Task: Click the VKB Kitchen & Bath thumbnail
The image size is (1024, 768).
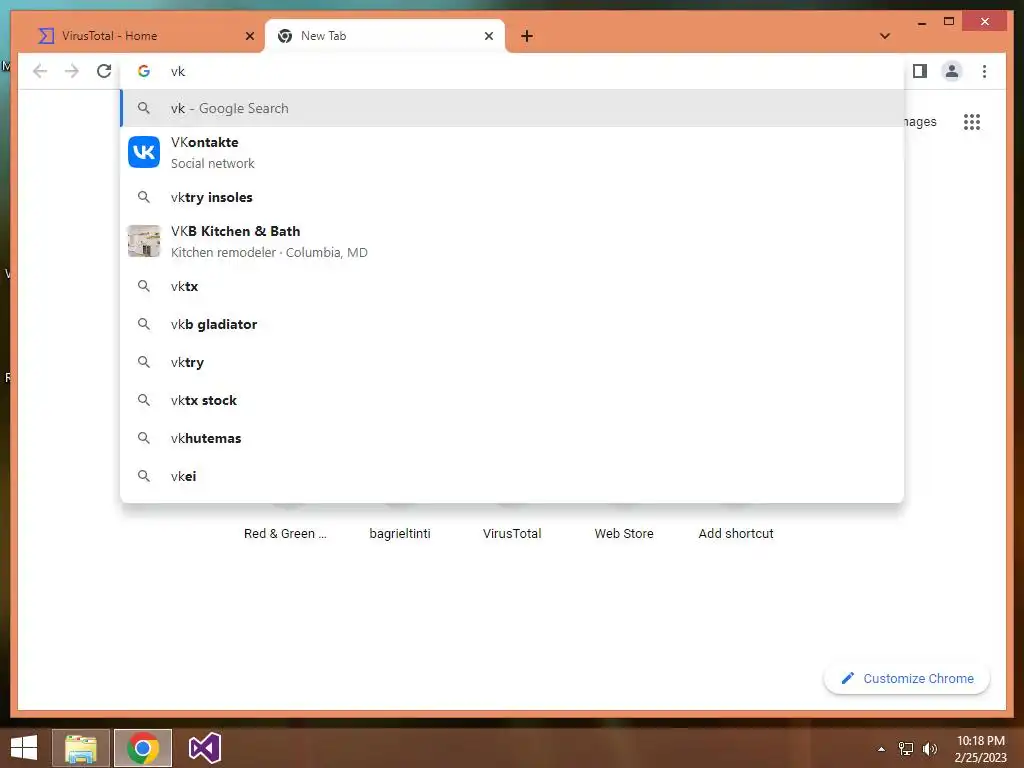Action: [144, 241]
